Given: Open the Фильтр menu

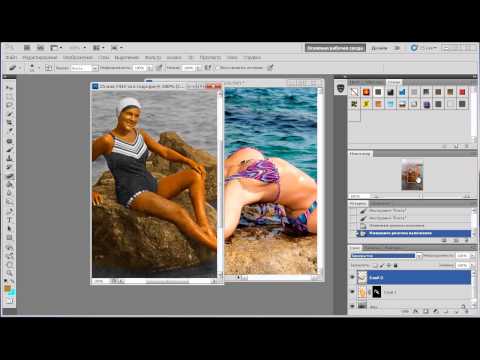Looking at the screenshot, I should coord(153,57).
